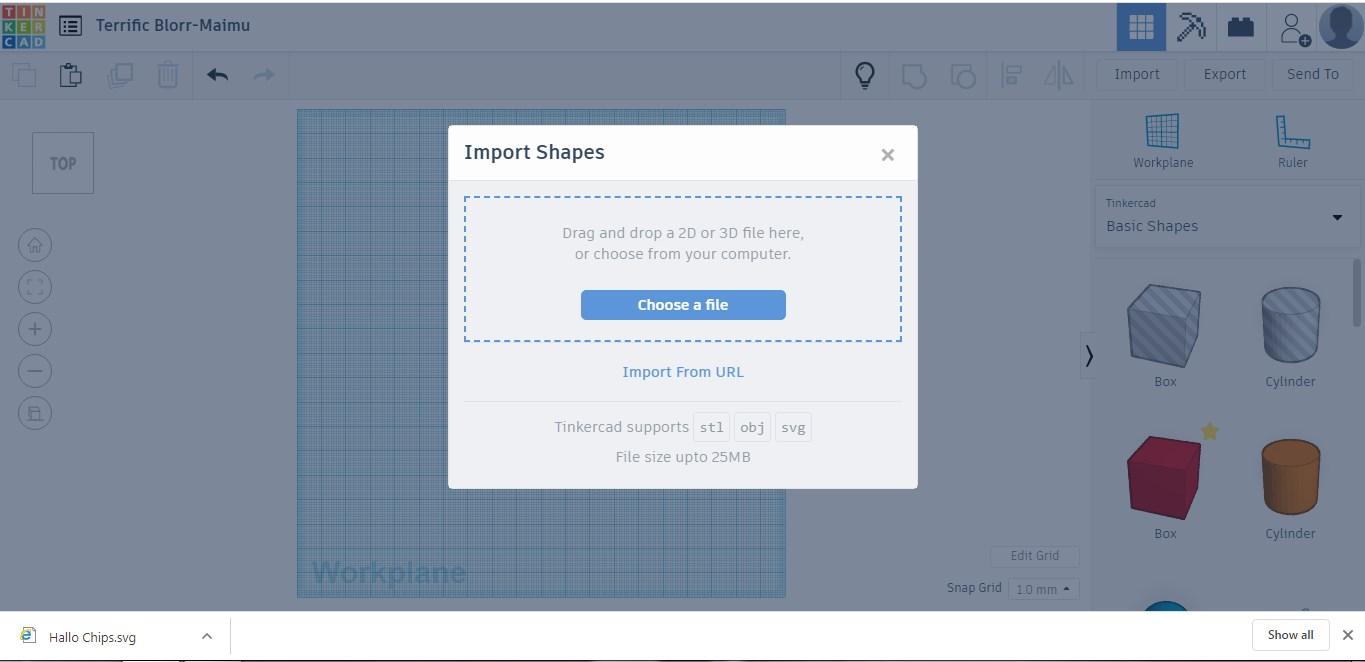The height and width of the screenshot is (662, 1365).
Task: Expand the Hallo Chips.svg download options chevron
Action: tap(206, 636)
